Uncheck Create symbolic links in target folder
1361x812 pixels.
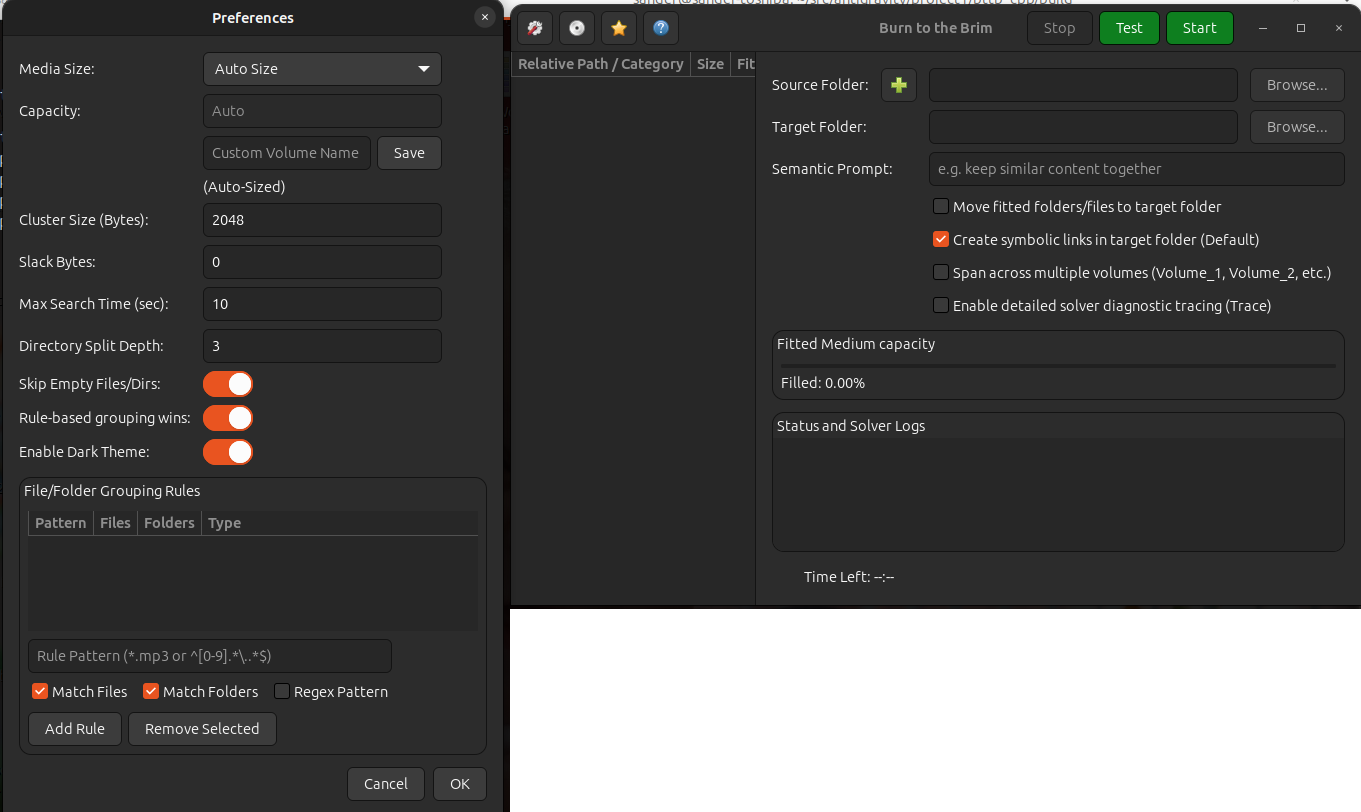tap(941, 240)
